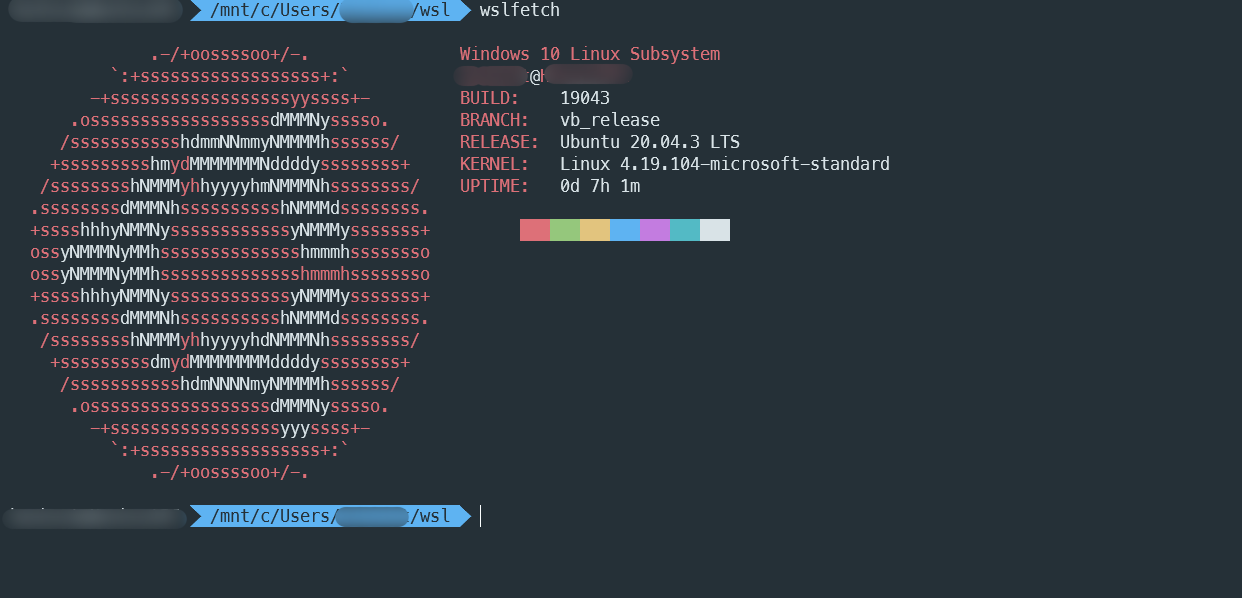Screen dimensions: 1242x598
Task: Click the purple color block in the palette
Action: pyautogui.click(x=655, y=230)
